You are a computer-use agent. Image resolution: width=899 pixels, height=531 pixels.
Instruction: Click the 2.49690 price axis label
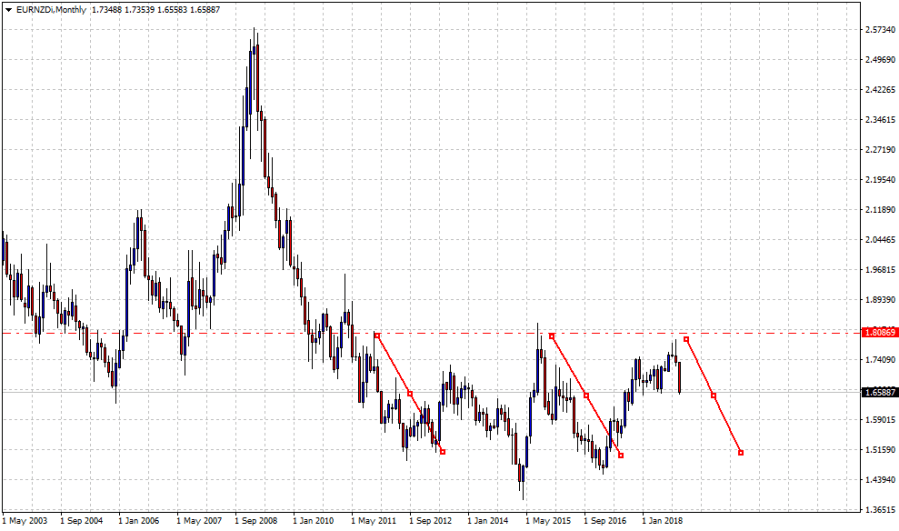click(x=880, y=60)
